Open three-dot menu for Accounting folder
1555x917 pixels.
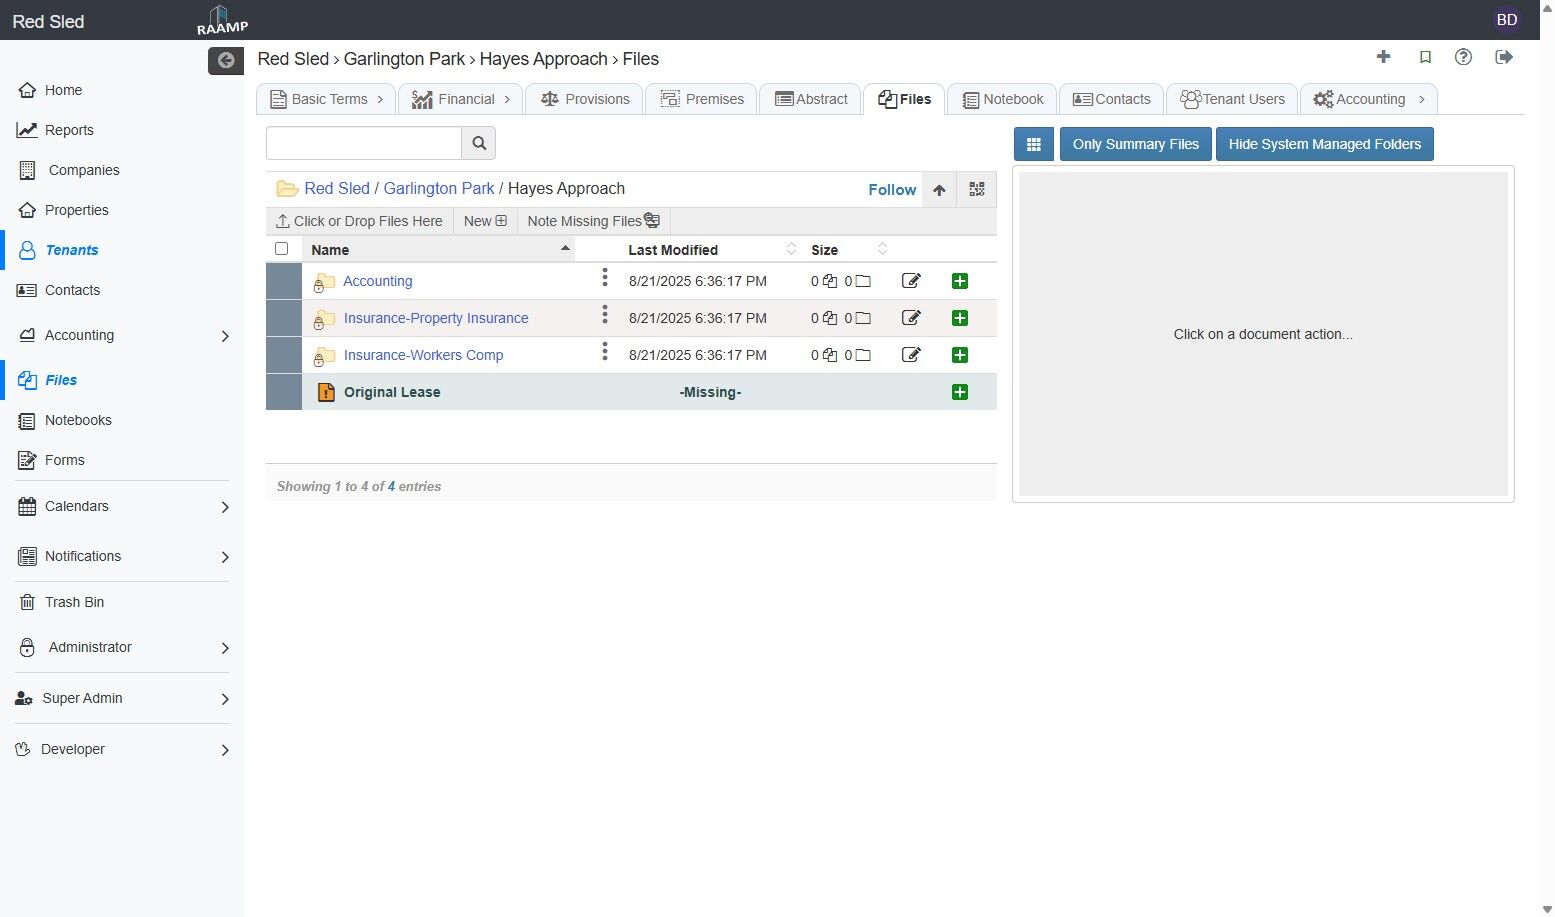click(x=605, y=278)
